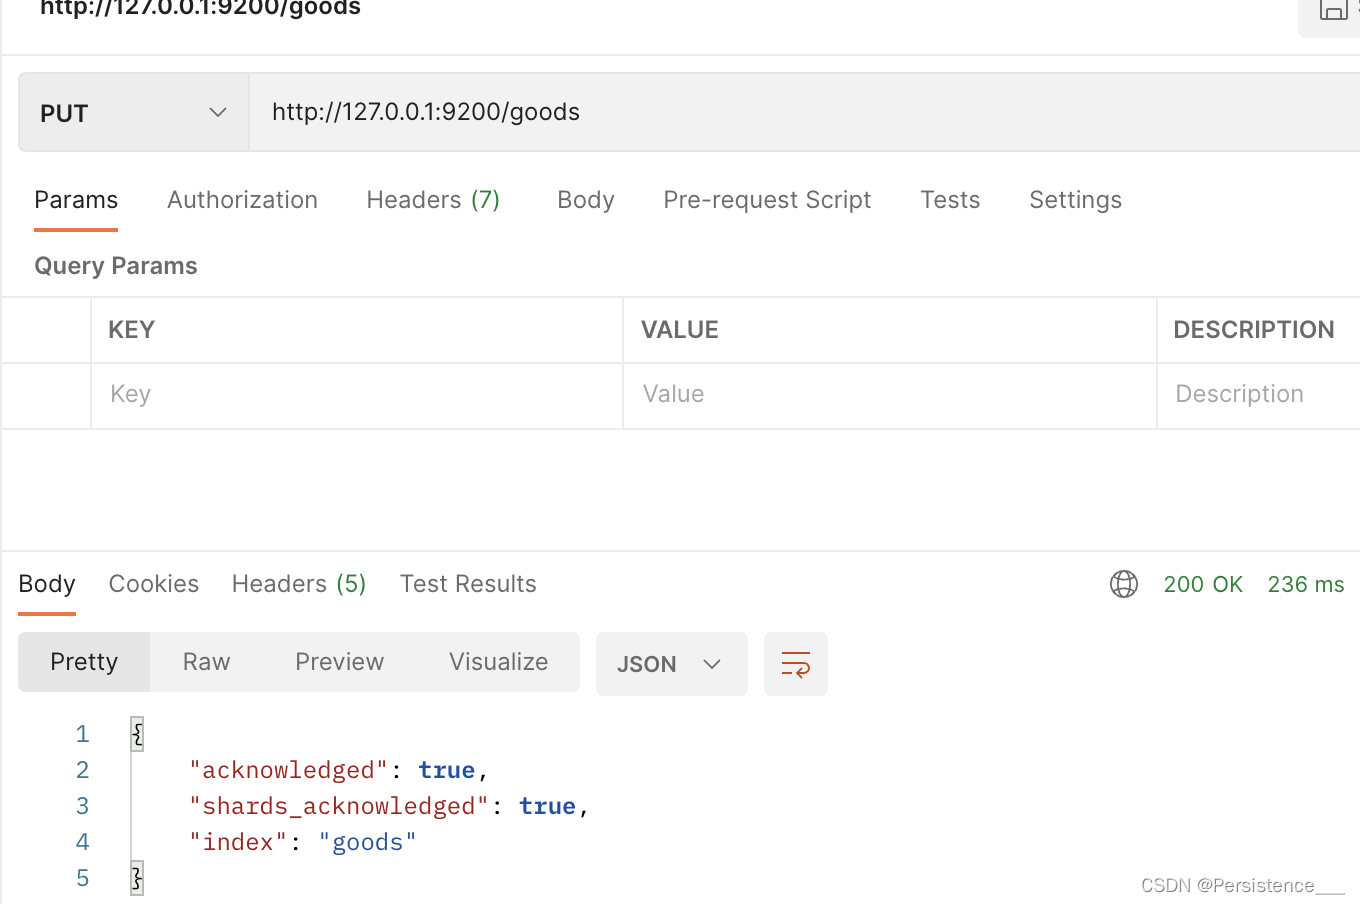Click the request title http://127.0.0.1:9200/goods
The image size is (1360, 904).
(200, 8)
